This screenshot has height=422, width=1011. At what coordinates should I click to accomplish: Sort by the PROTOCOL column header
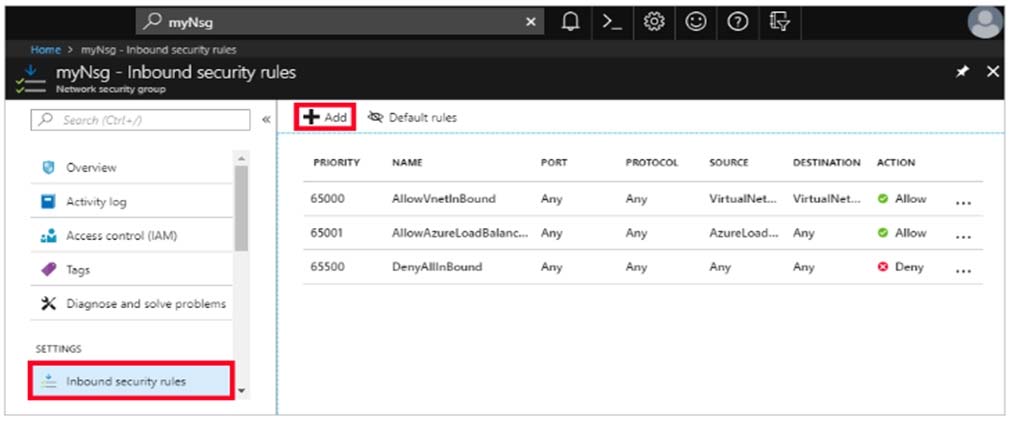652,163
